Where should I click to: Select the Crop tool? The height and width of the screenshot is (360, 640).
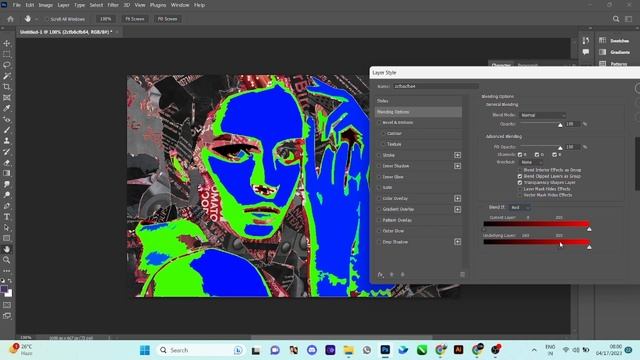7,87
